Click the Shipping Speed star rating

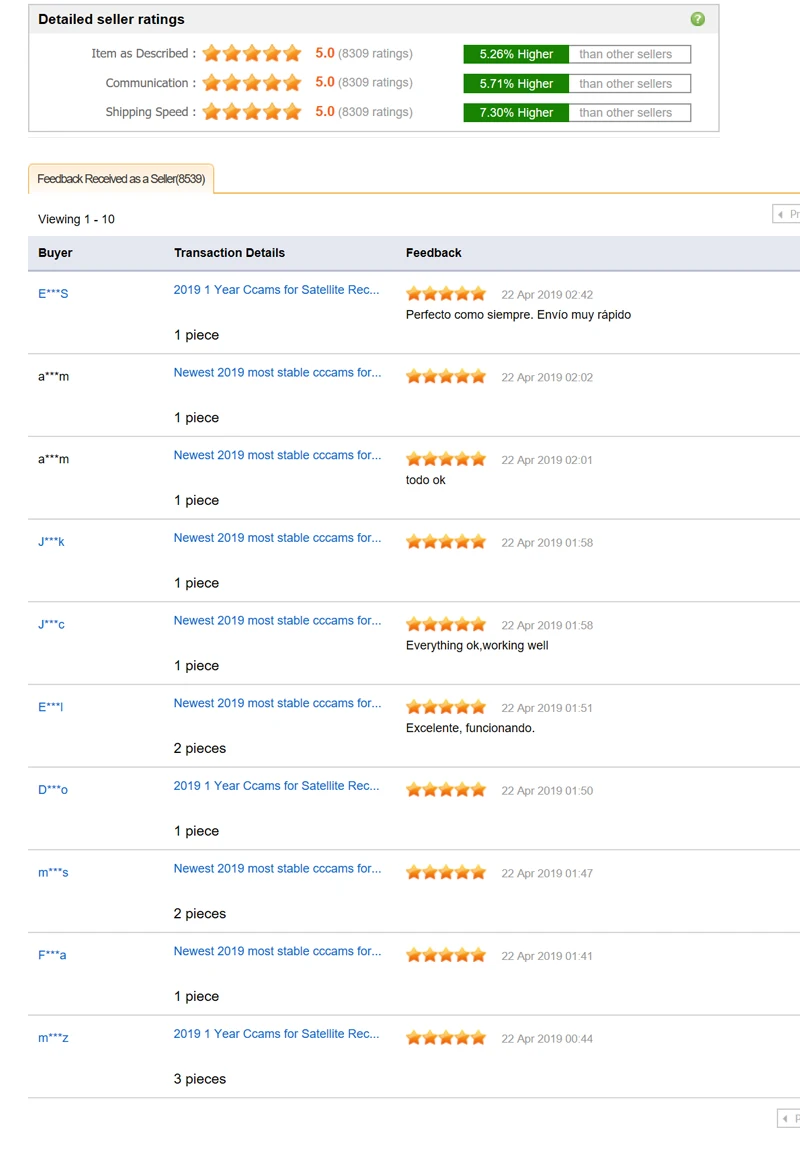(252, 112)
